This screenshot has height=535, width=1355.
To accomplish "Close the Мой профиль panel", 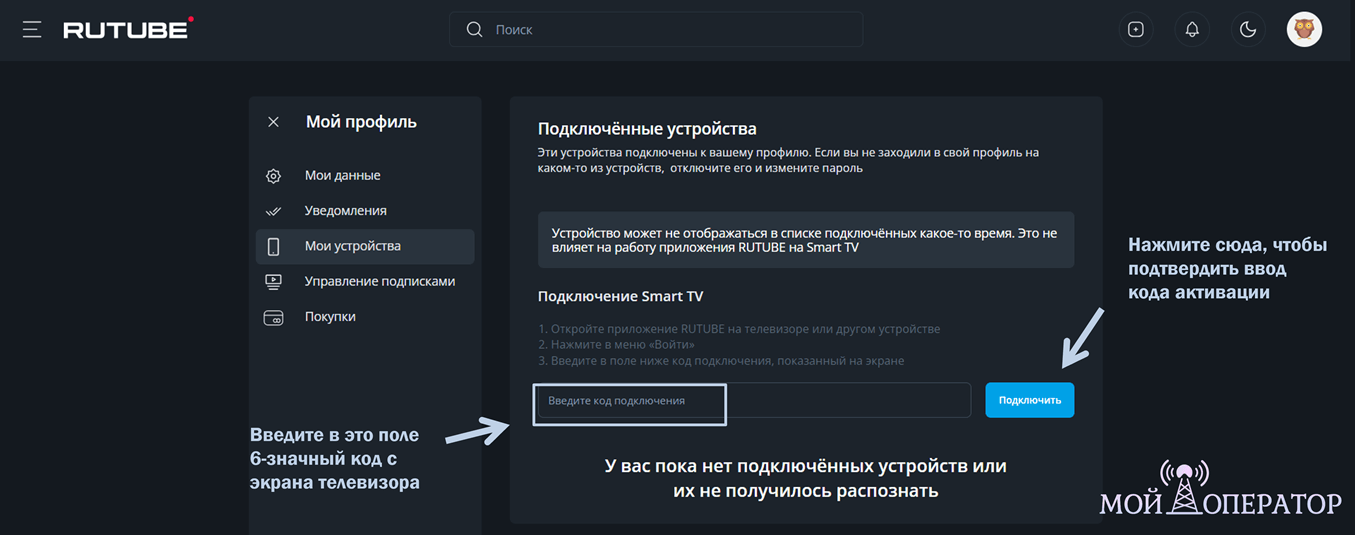I will click(x=273, y=122).
